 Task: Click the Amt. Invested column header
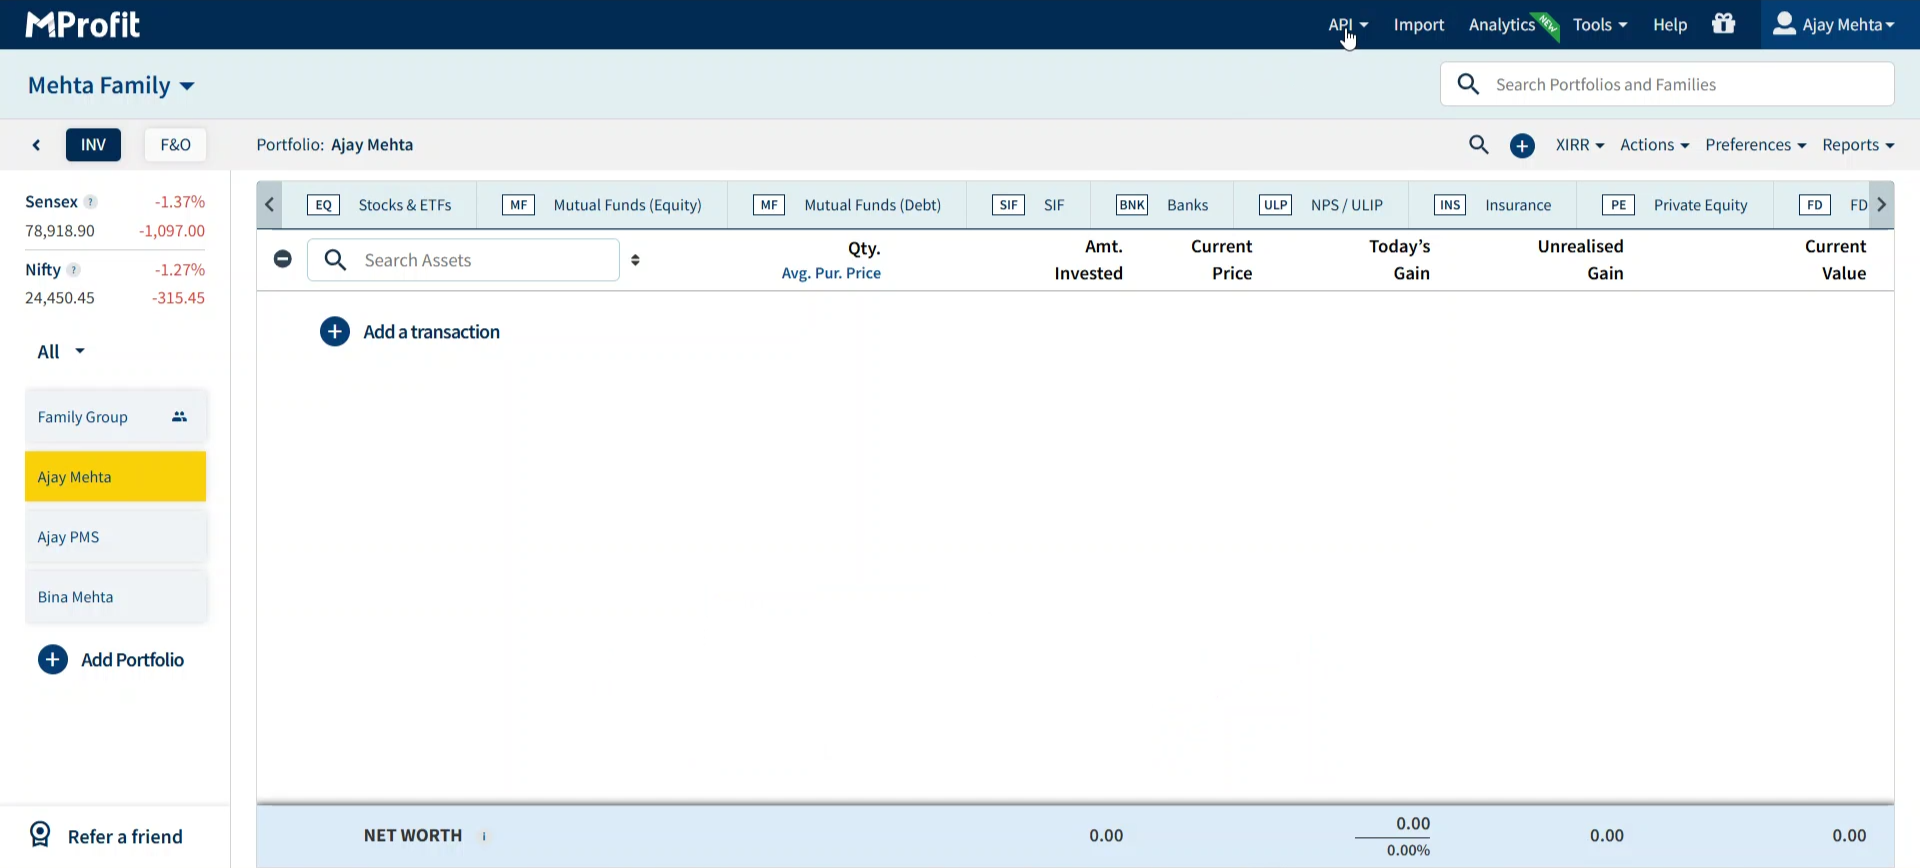pyautogui.click(x=1089, y=260)
